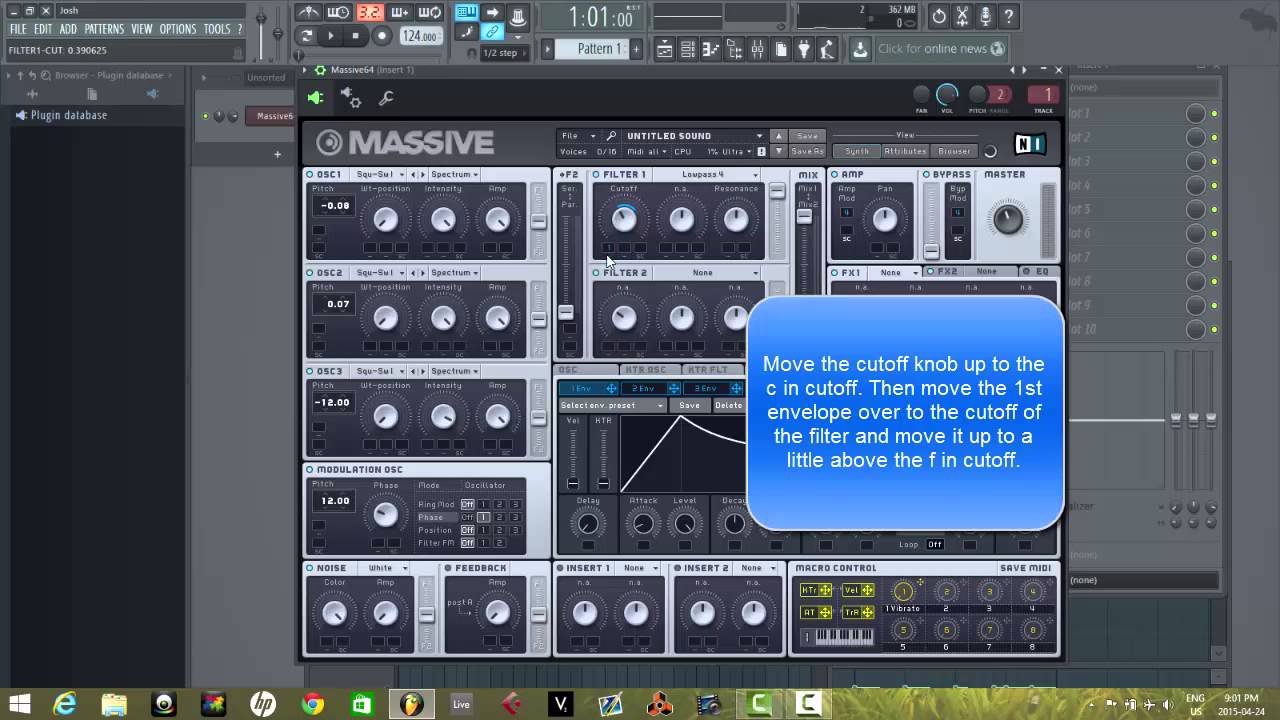Open the piano roll toolbar icon
The width and height of the screenshot is (1280, 720).
(710, 49)
